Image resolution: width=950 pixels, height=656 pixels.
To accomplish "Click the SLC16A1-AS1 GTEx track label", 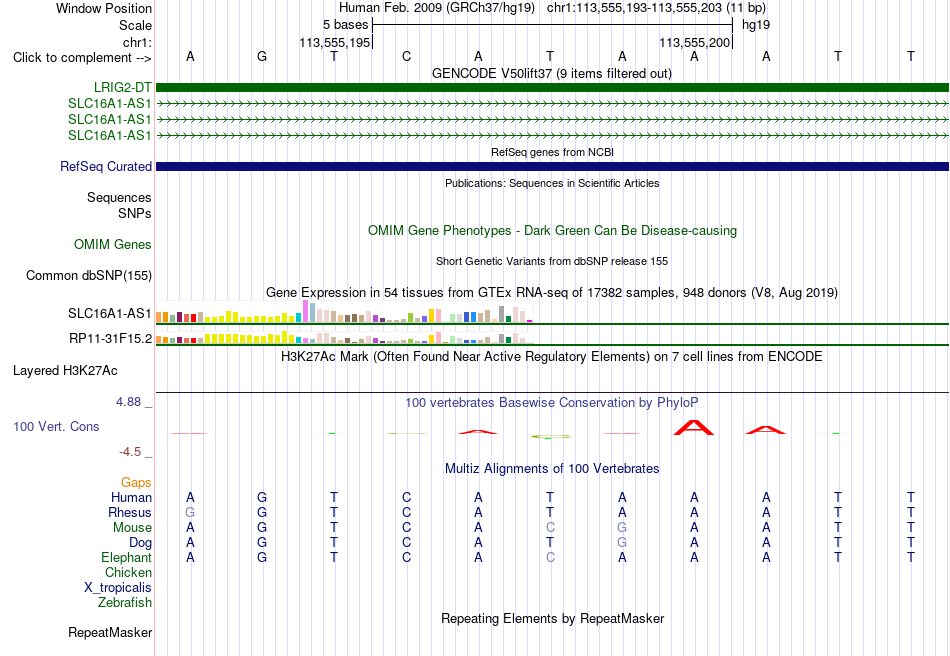I will (110, 313).
